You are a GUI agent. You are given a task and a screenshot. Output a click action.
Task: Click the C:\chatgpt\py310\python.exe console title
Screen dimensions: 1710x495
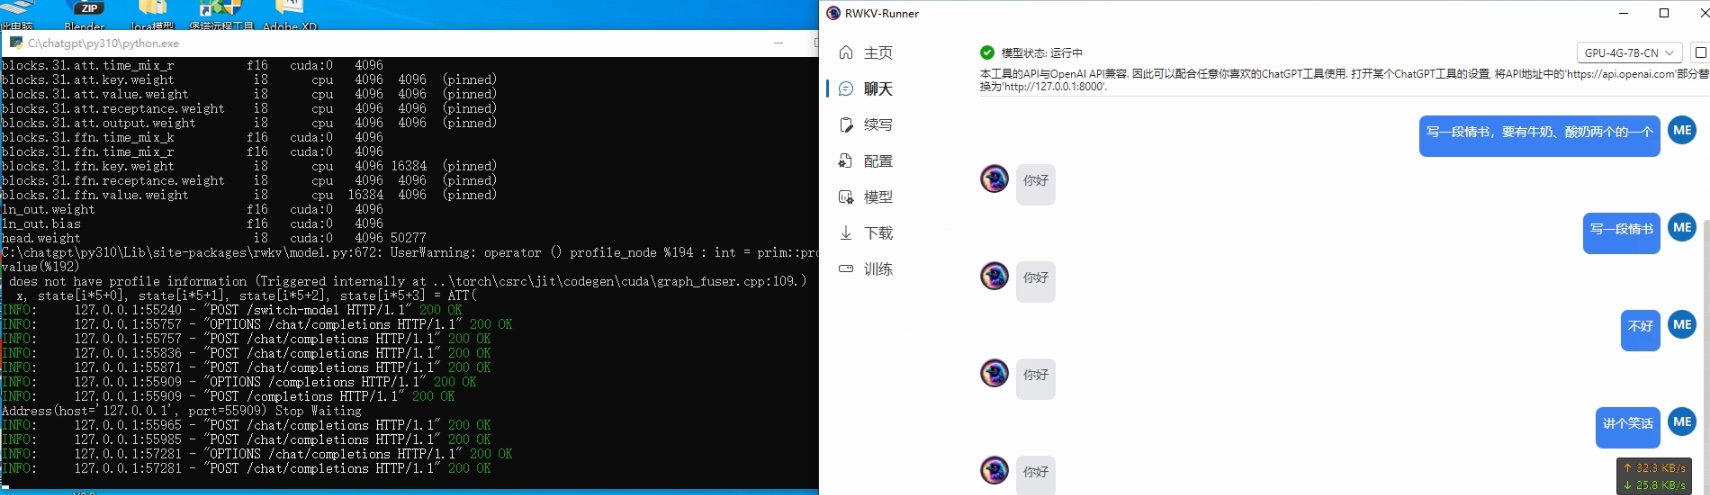click(x=103, y=43)
